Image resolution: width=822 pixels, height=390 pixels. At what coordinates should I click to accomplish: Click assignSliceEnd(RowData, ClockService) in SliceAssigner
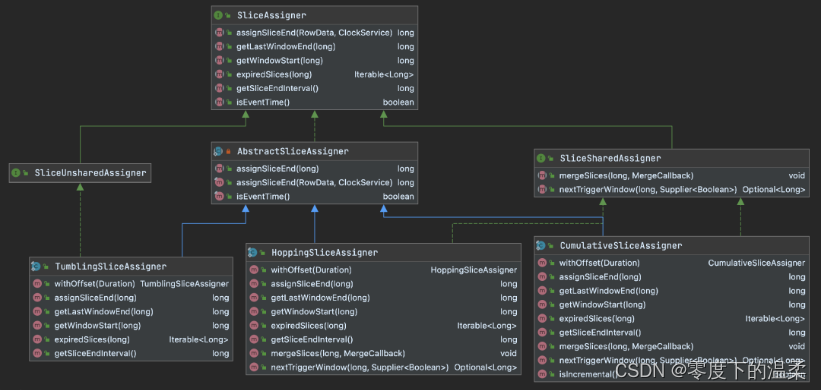point(314,32)
